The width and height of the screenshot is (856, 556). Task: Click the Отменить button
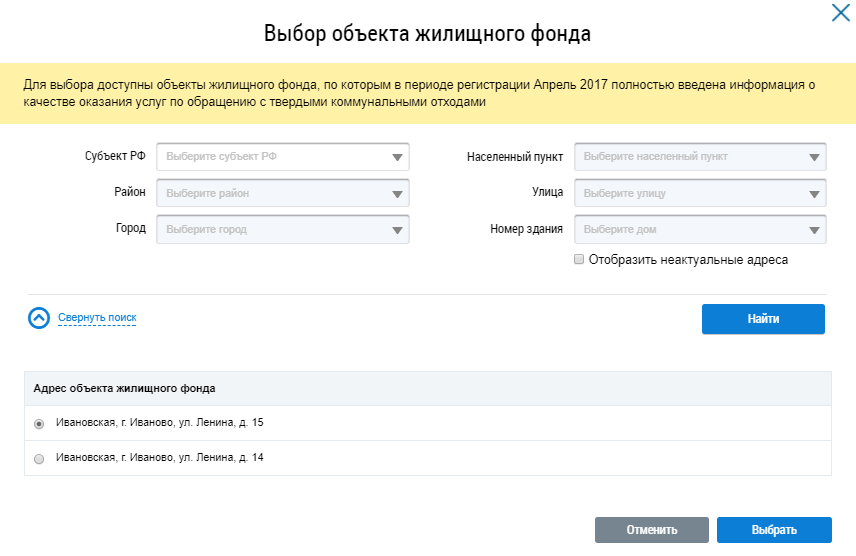coord(651,530)
